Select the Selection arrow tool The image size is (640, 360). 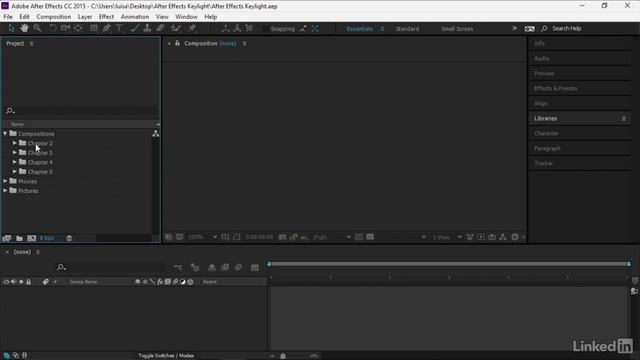(11, 28)
